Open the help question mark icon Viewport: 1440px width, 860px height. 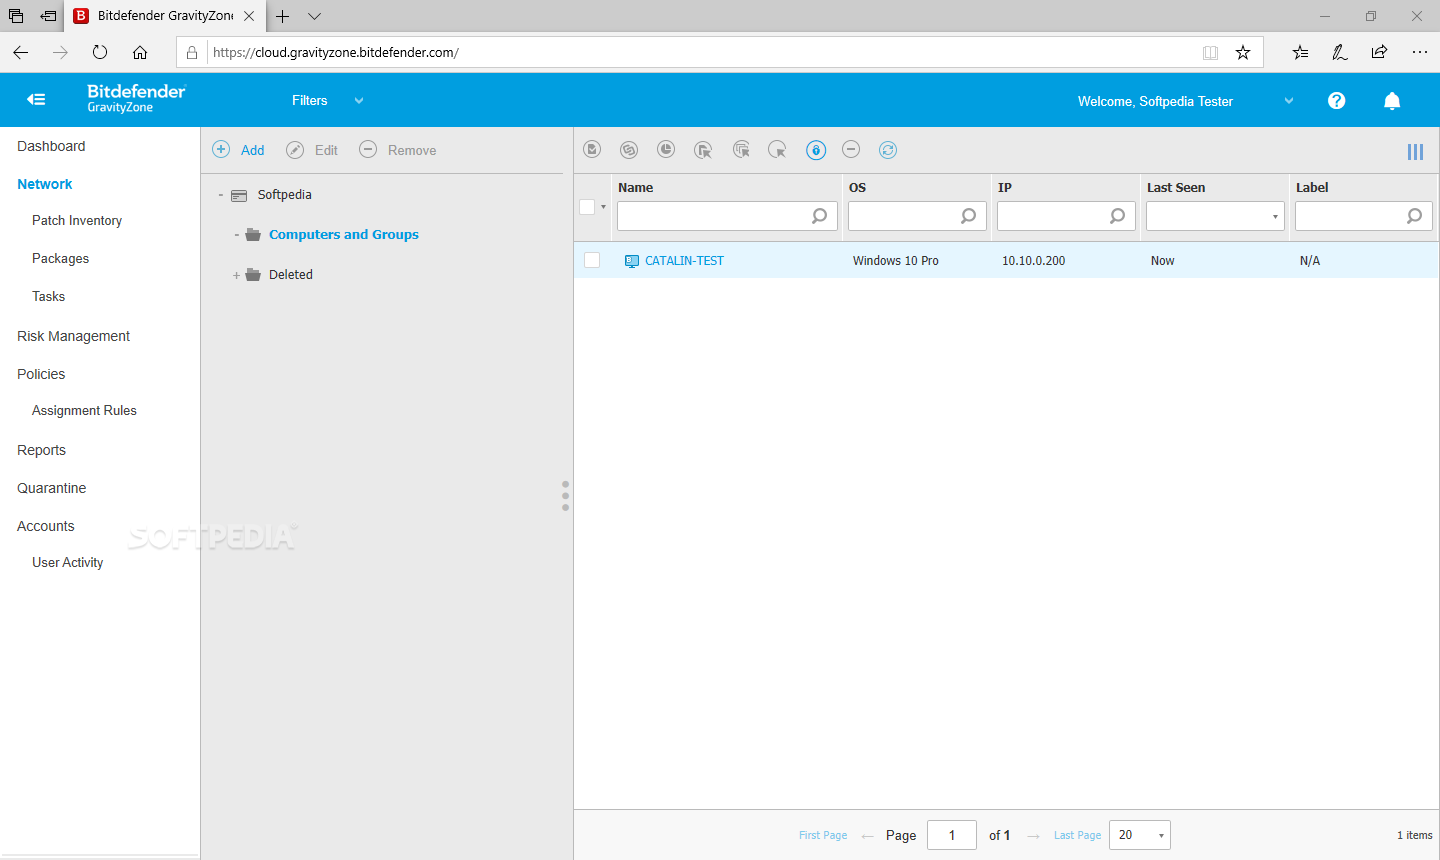click(x=1336, y=100)
